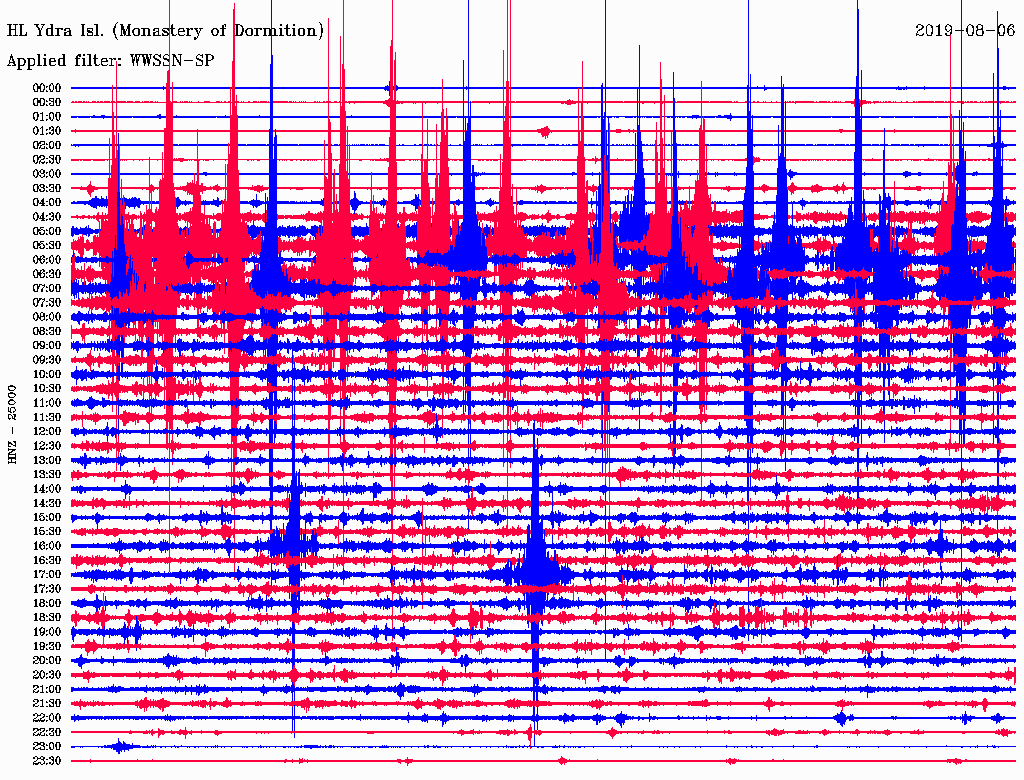
Task: Select the 08:00 time label
Action: tap(47, 317)
